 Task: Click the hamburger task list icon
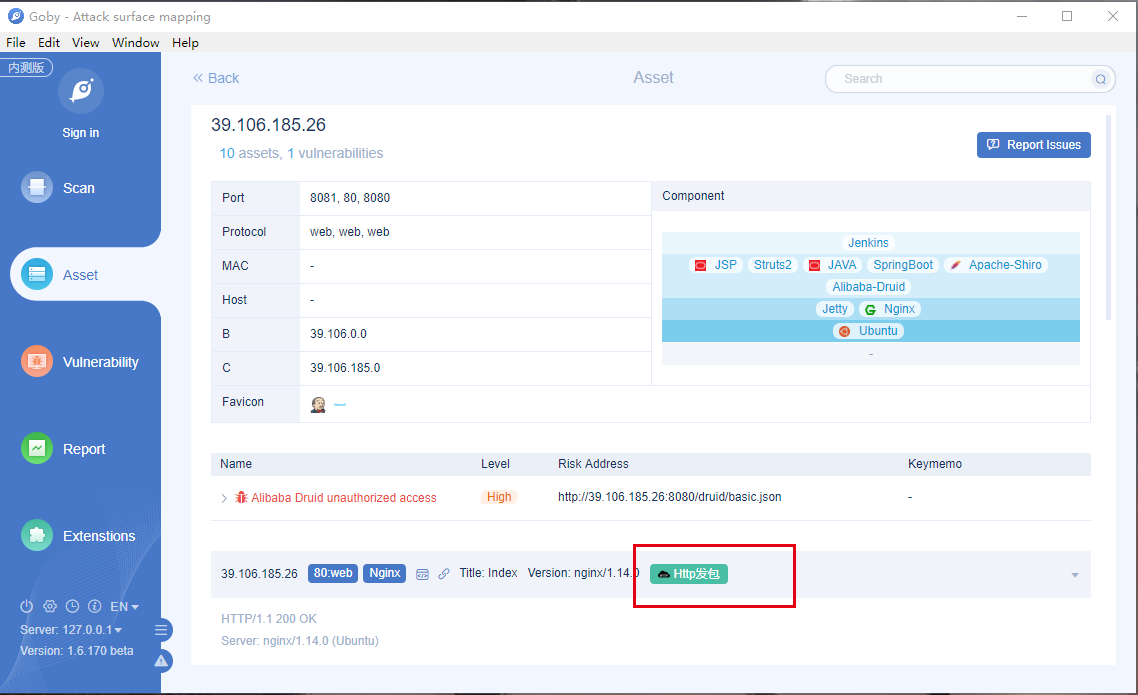pos(162,630)
